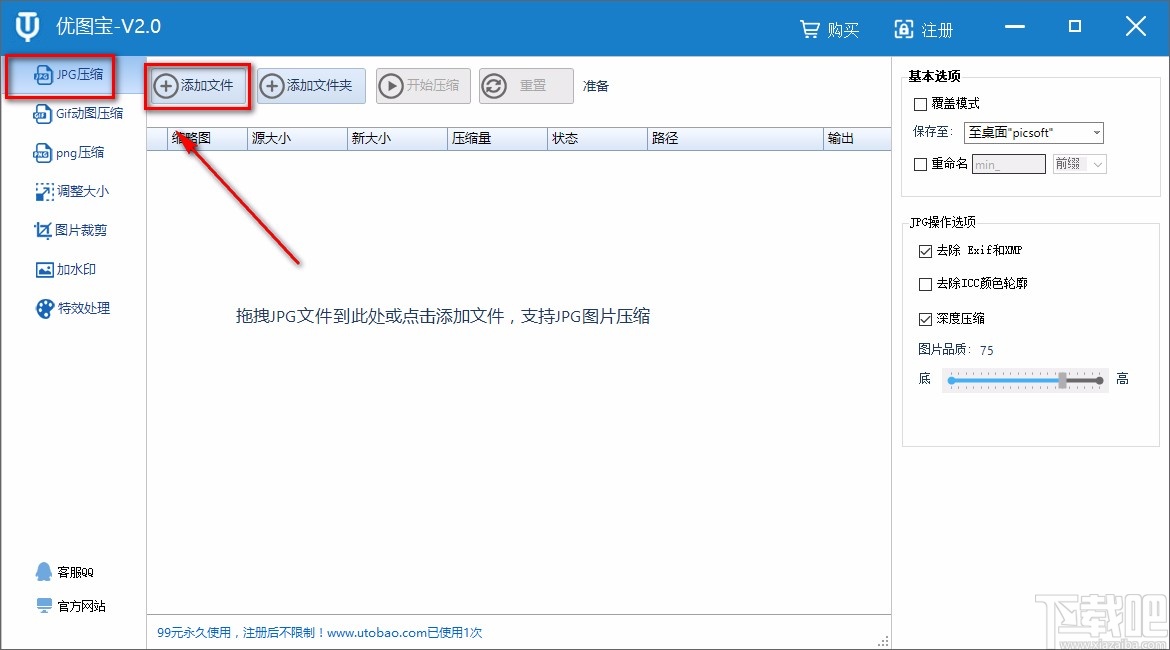Adjust the 图片品质 quality slider

(1062, 381)
